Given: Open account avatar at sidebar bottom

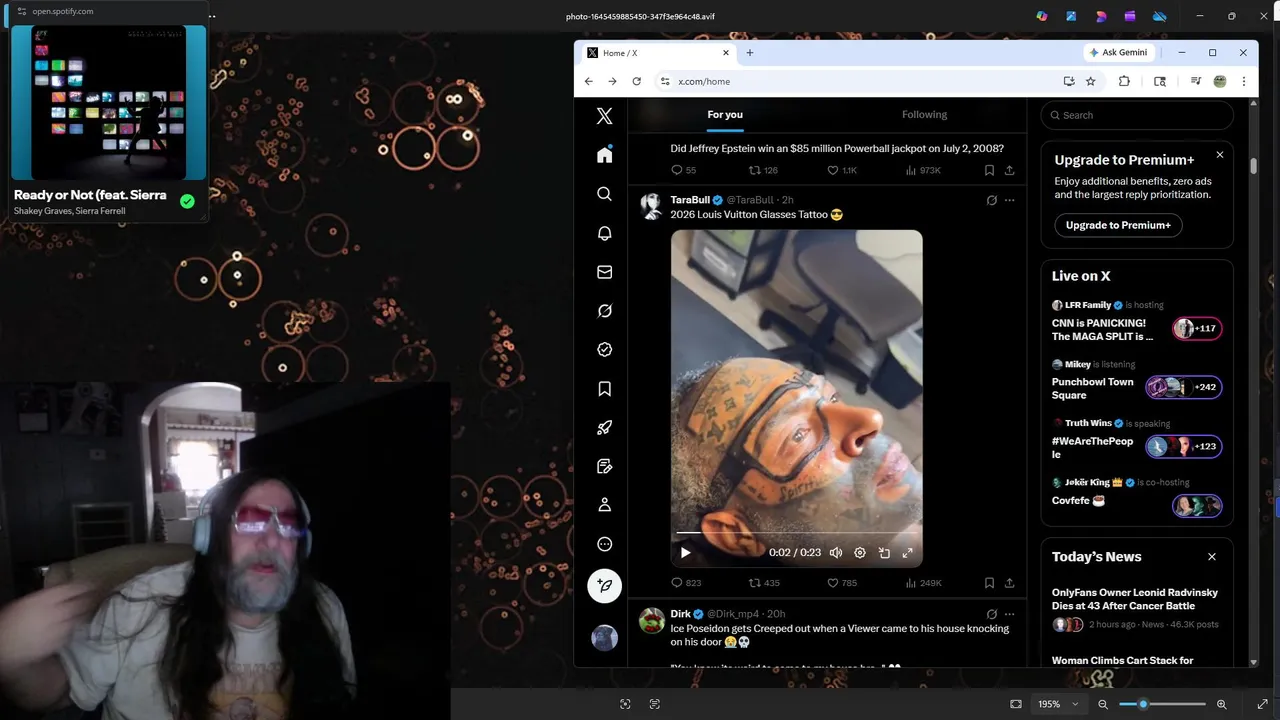Looking at the screenshot, I should click(x=604, y=638).
